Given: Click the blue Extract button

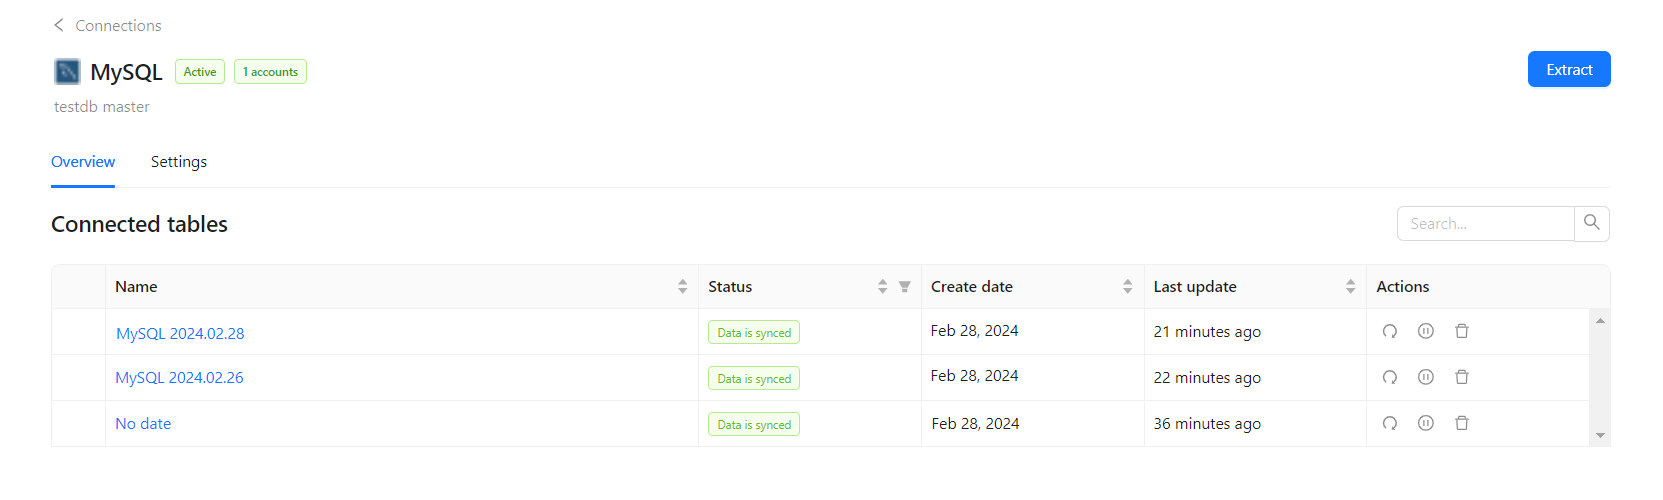Looking at the screenshot, I should point(1569,69).
